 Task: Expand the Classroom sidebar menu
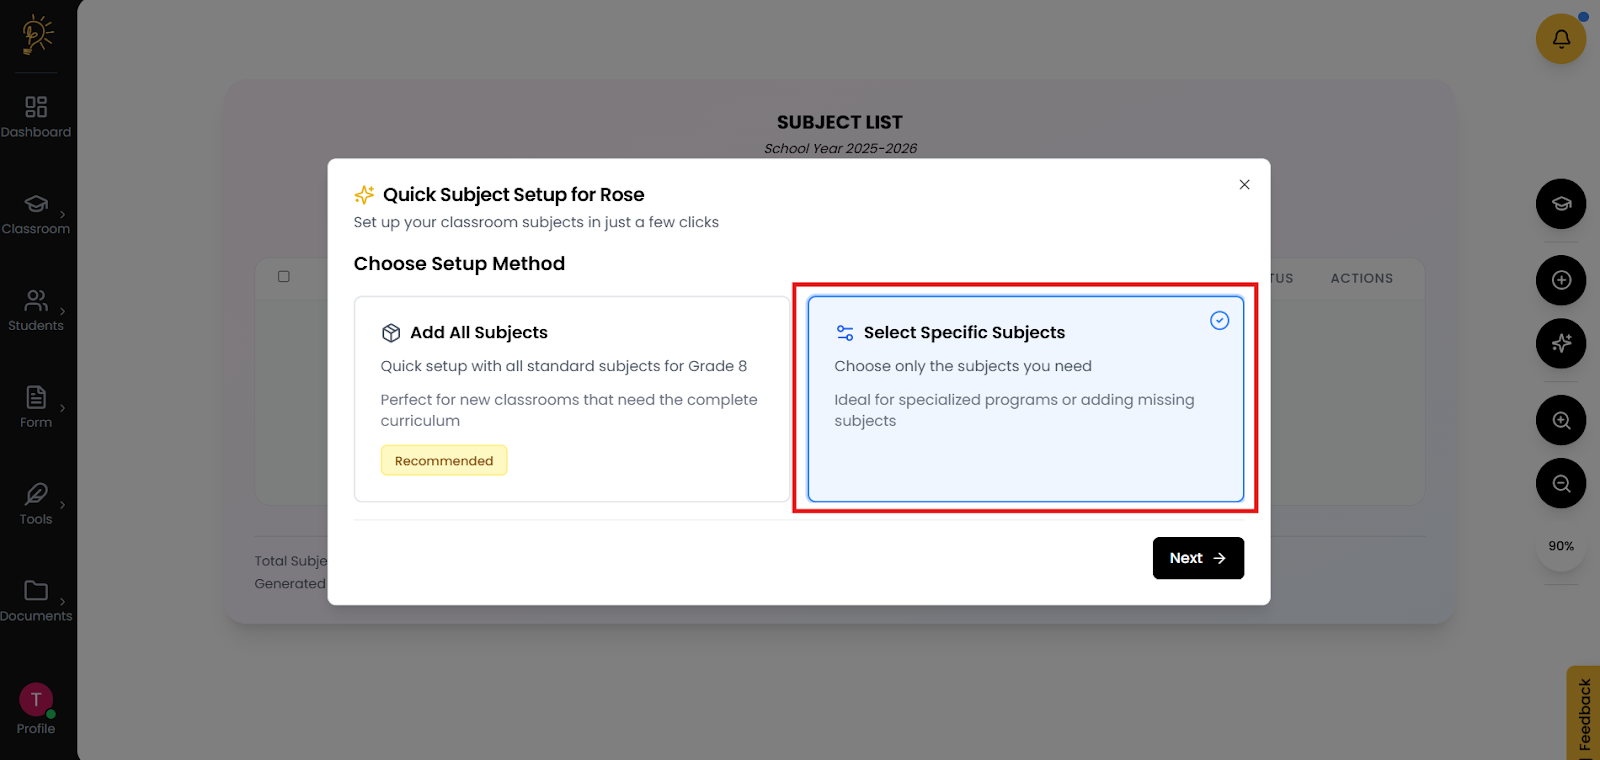(36, 214)
